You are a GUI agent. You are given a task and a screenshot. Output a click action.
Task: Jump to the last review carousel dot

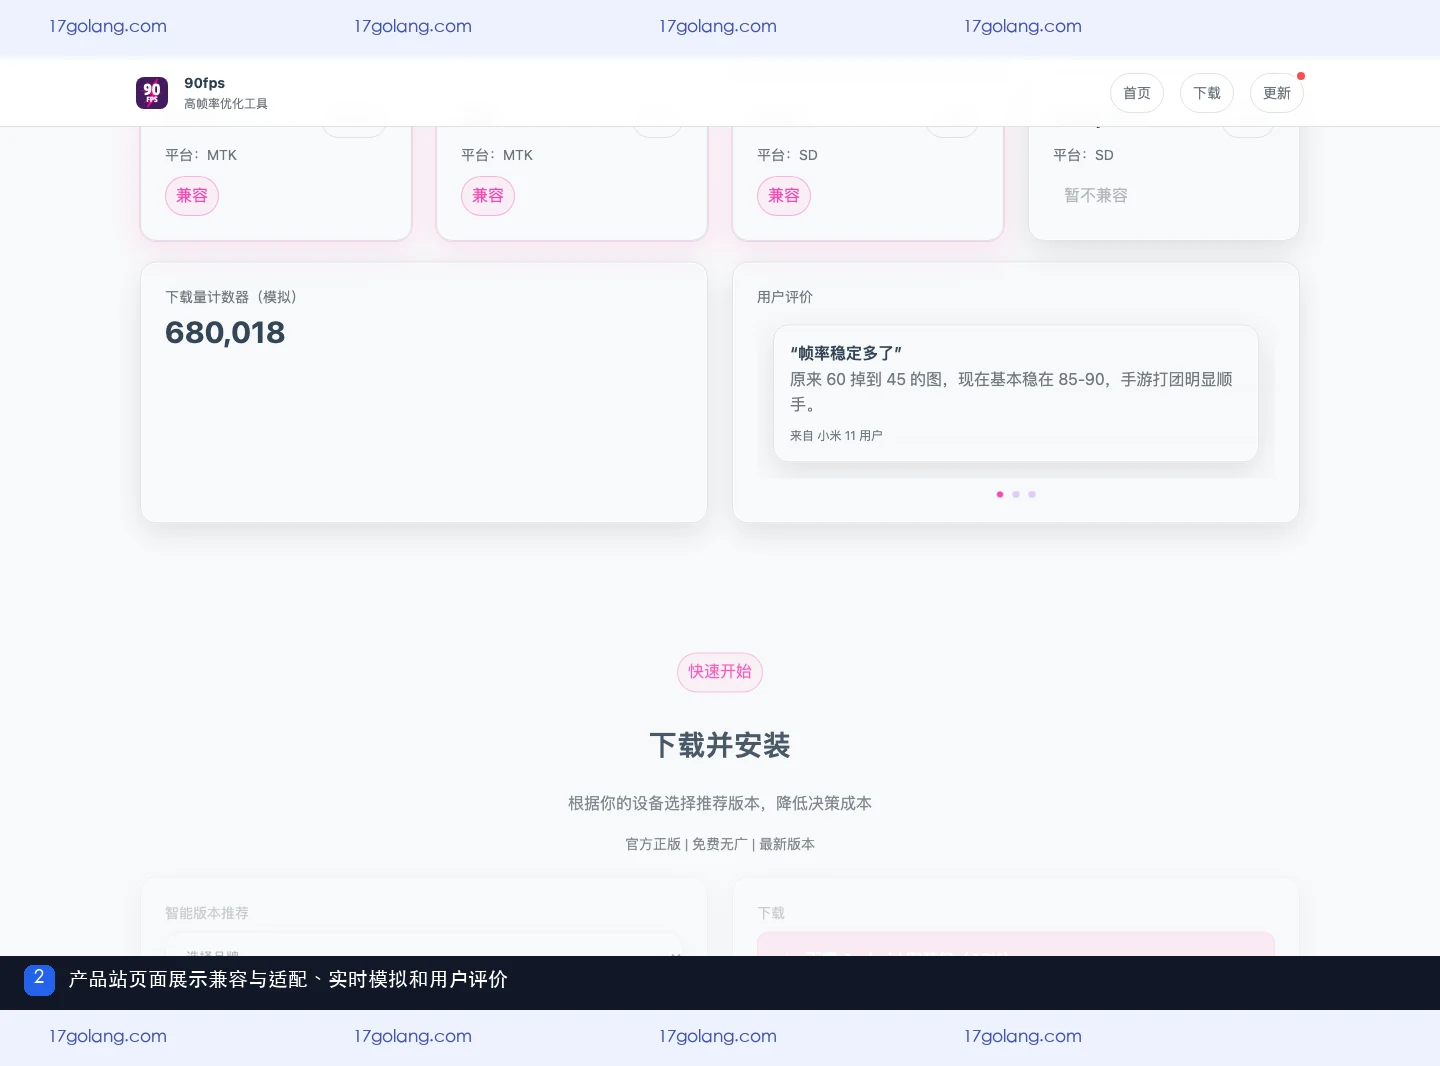coord(1032,494)
